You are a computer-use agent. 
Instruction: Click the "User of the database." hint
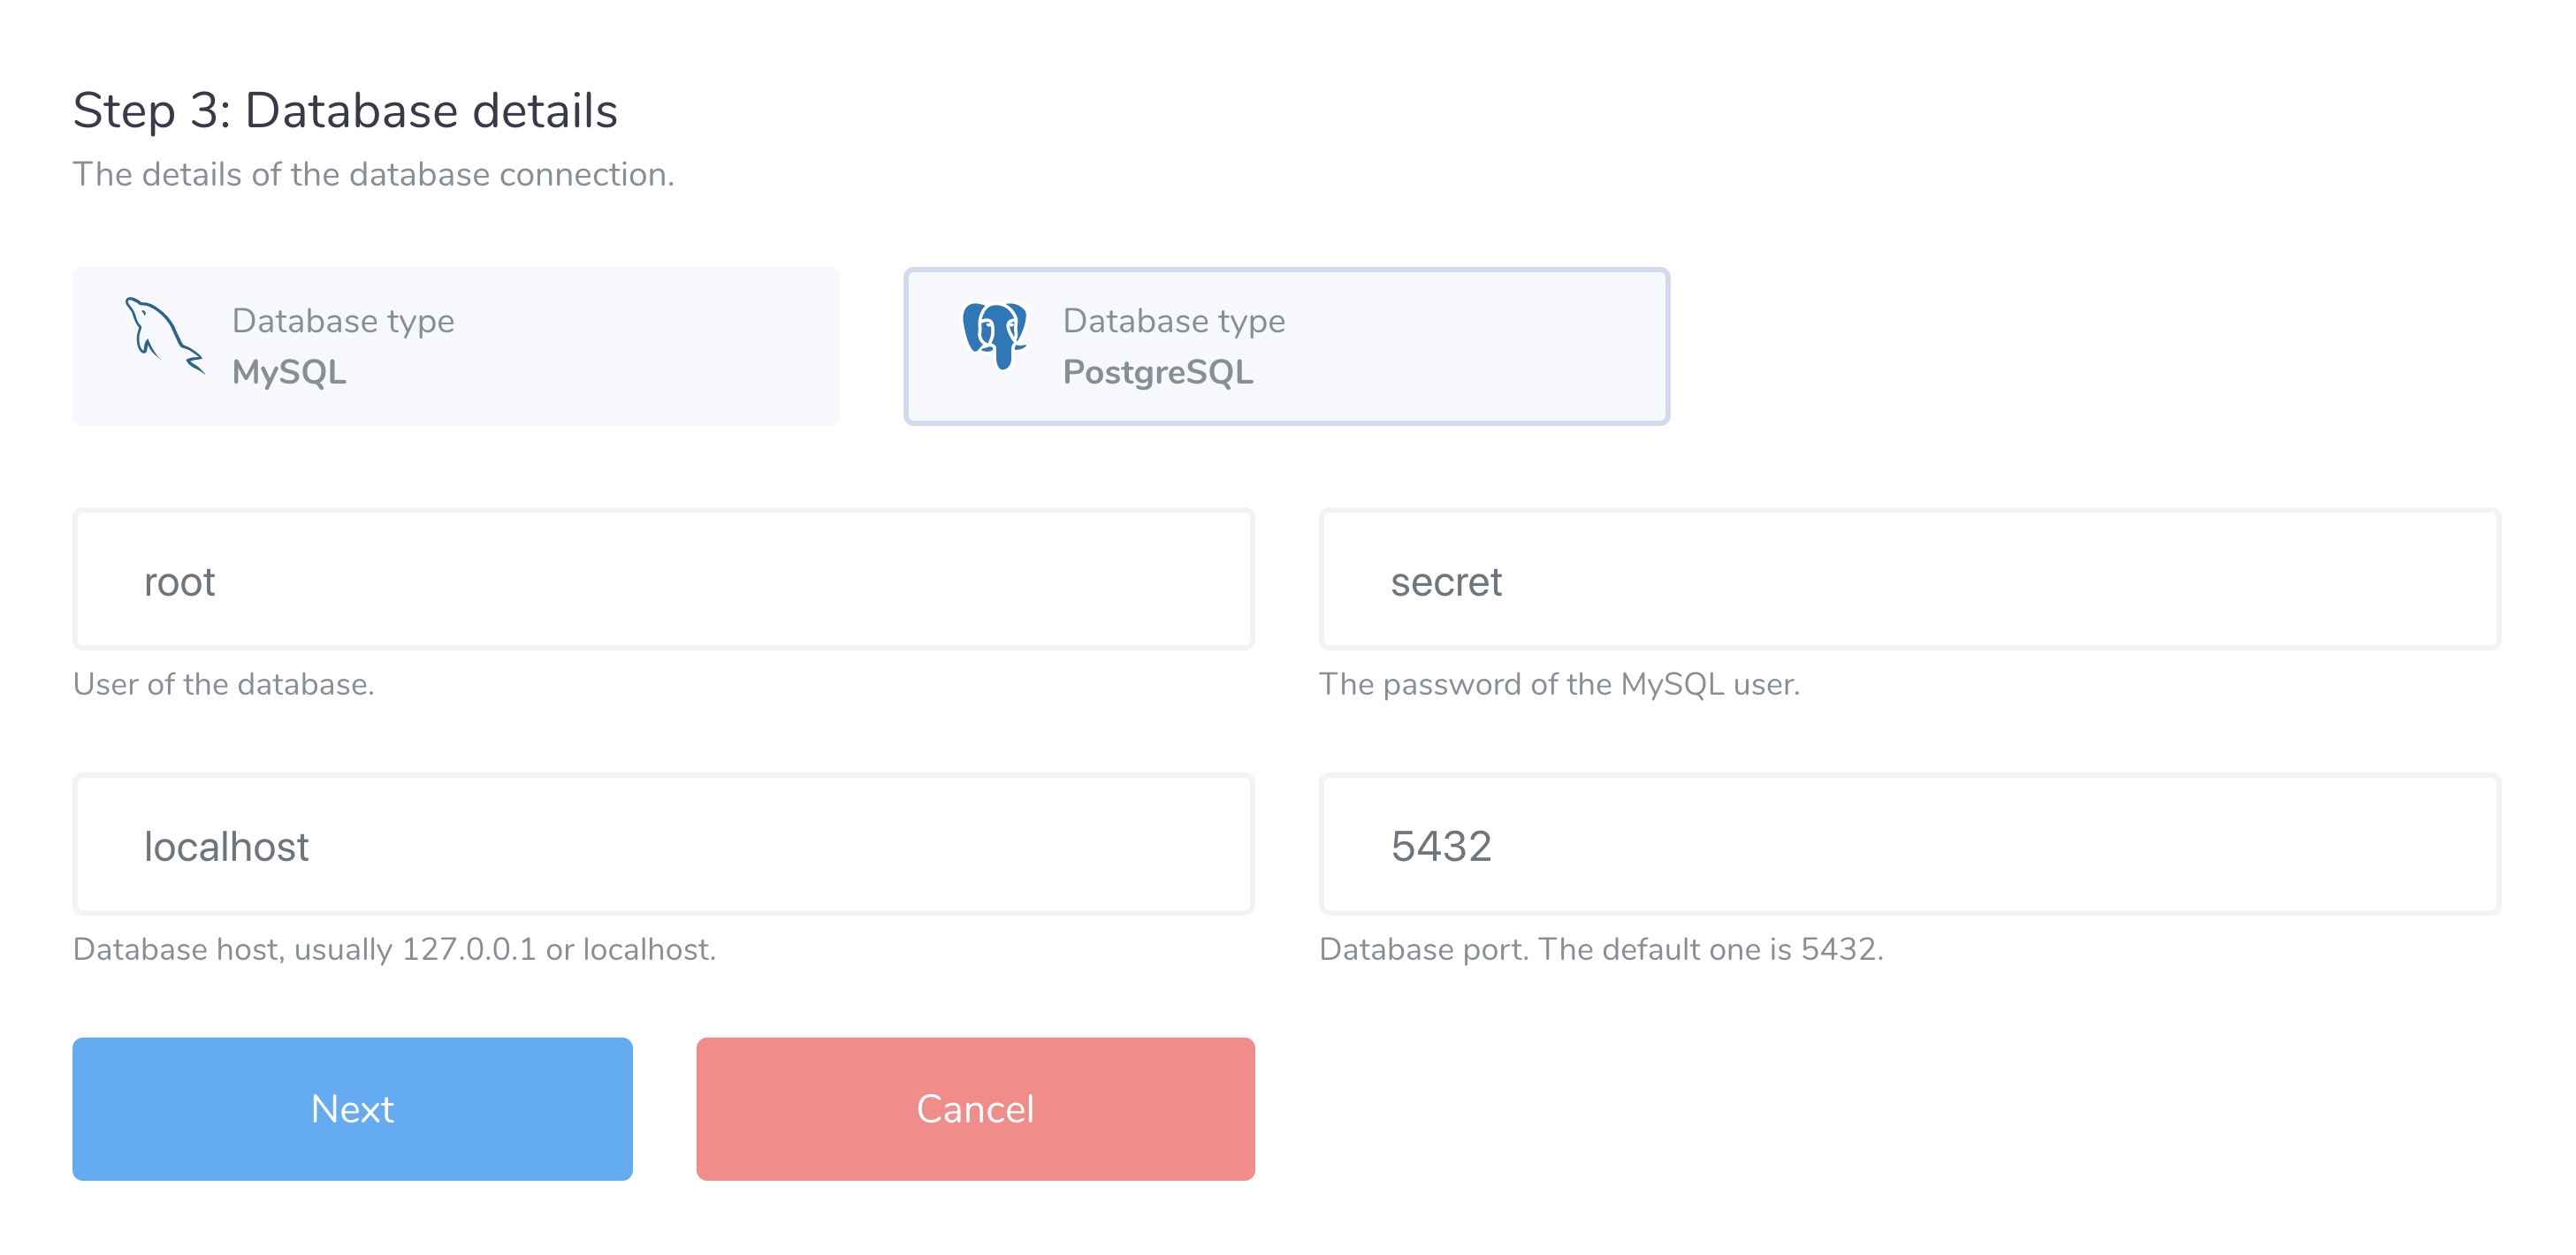tap(224, 684)
